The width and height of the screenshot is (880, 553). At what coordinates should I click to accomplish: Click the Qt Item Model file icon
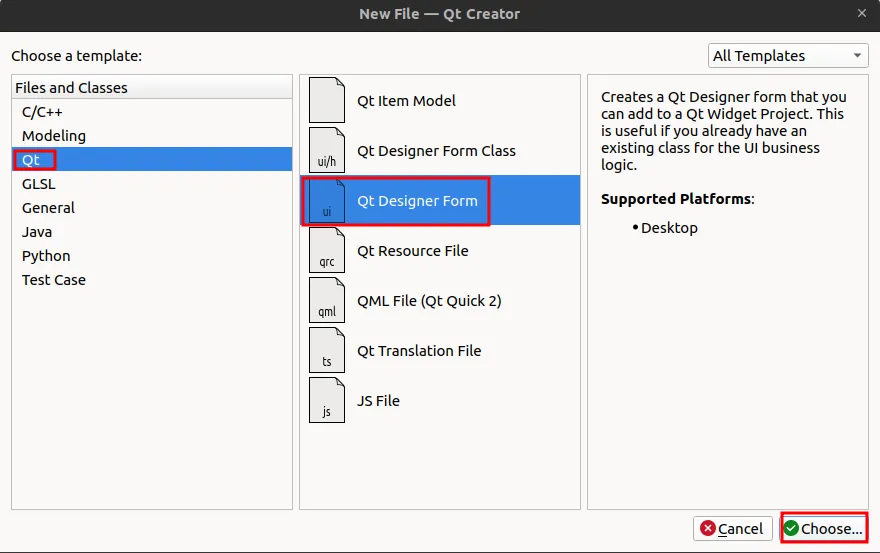click(x=327, y=100)
